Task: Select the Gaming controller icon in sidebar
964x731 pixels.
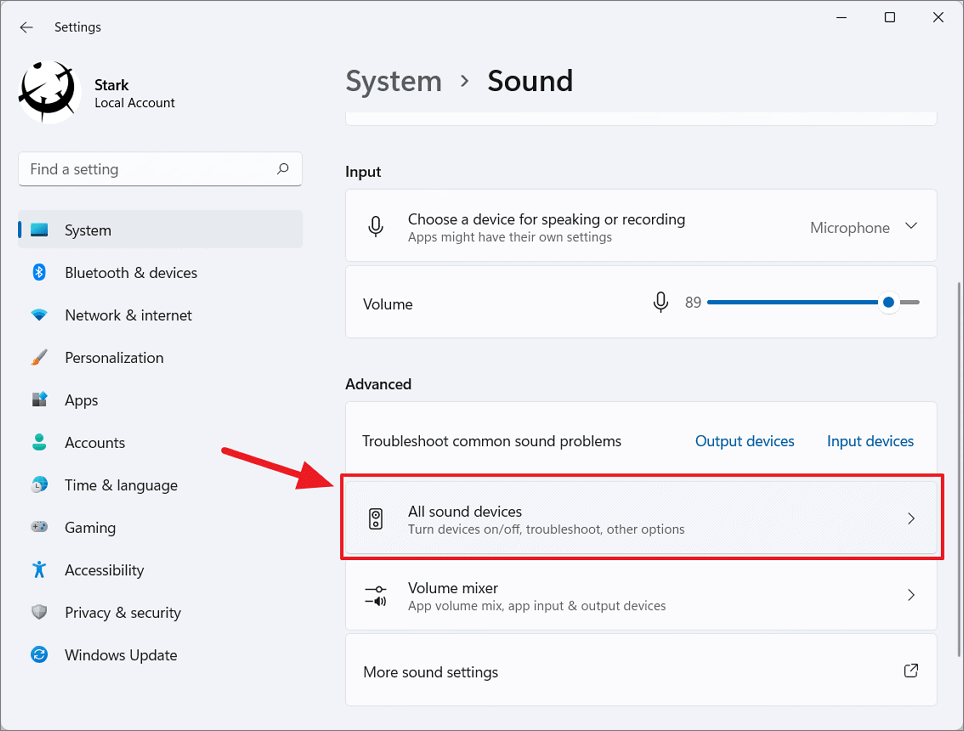Action: (x=38, y=527)
